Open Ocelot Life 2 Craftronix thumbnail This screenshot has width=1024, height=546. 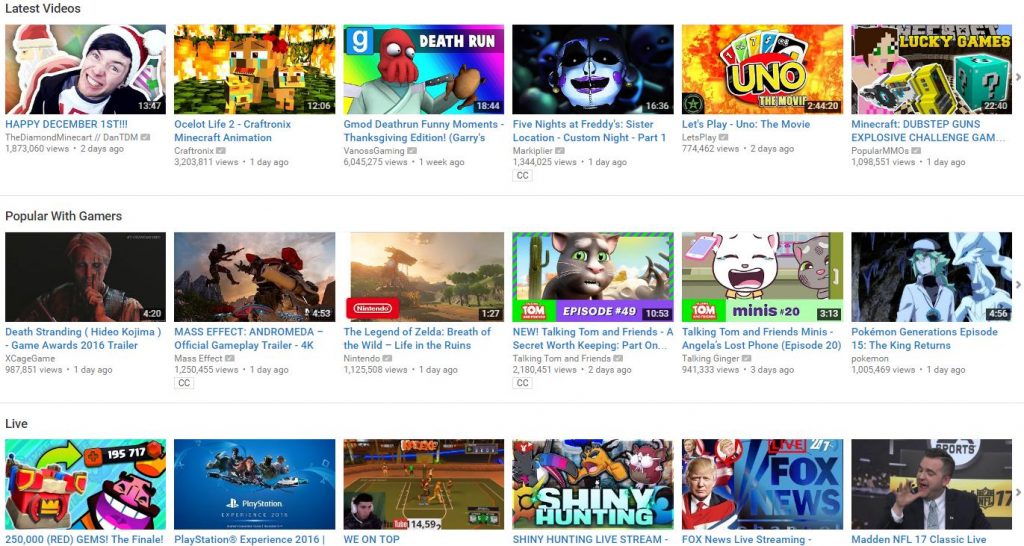coord(255,69)
